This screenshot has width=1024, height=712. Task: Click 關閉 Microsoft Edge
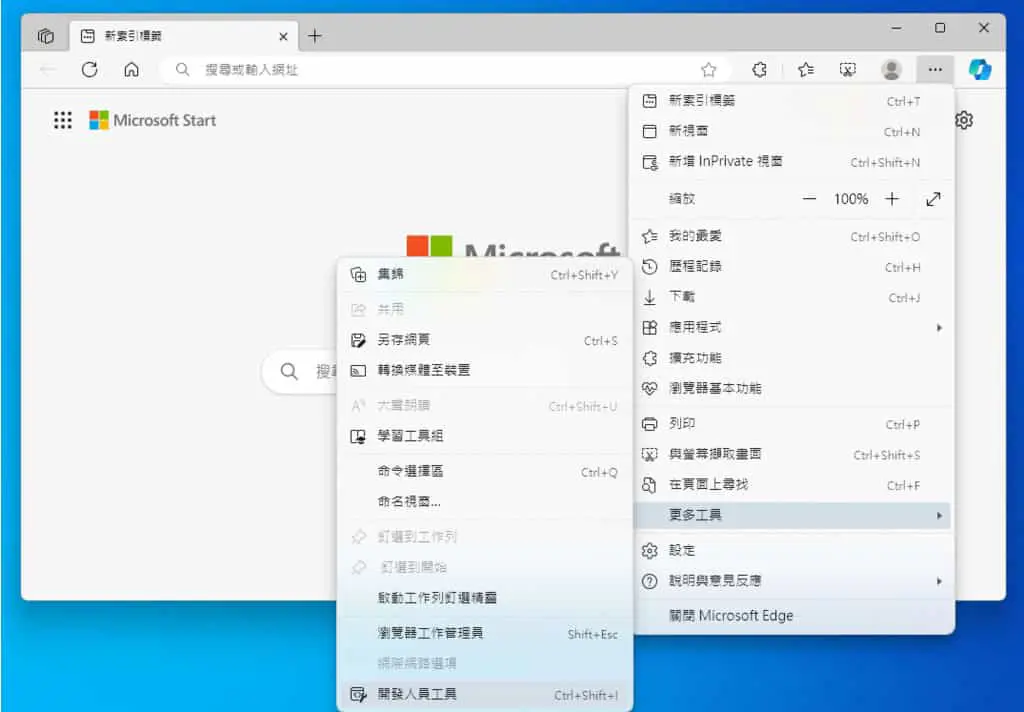coord(792,615)
